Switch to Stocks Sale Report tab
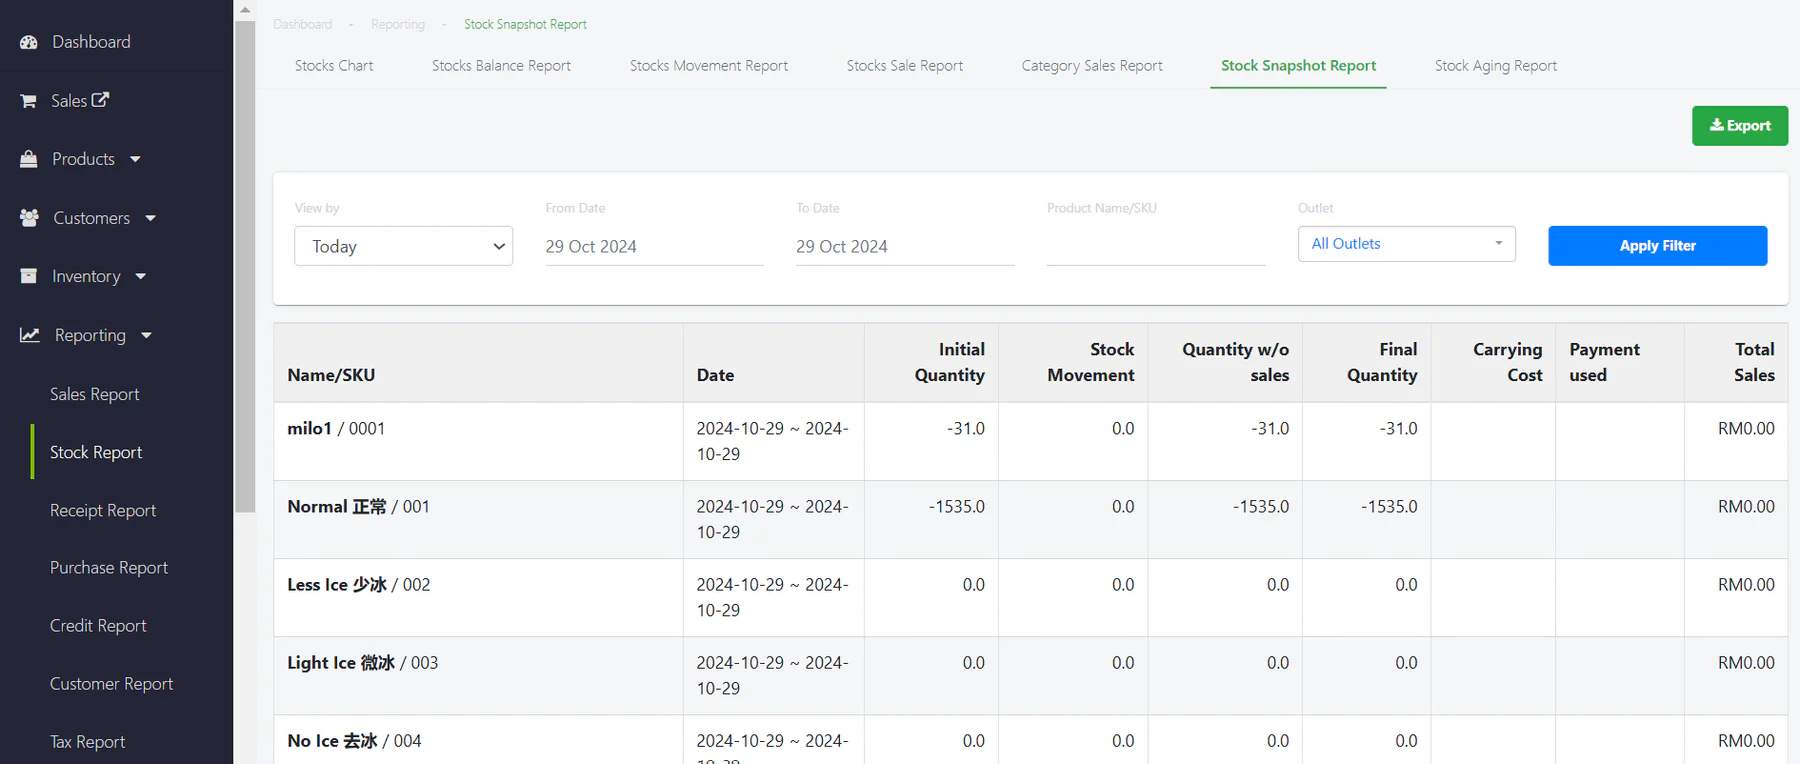The image size is (1800, 764). (x=904, y=66)
